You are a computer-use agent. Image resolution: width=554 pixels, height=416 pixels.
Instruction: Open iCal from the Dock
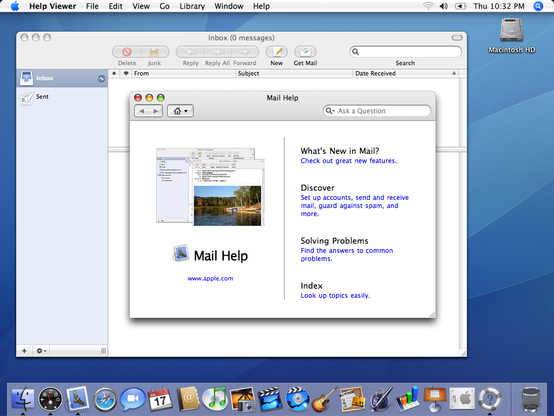tap(160, 399)
